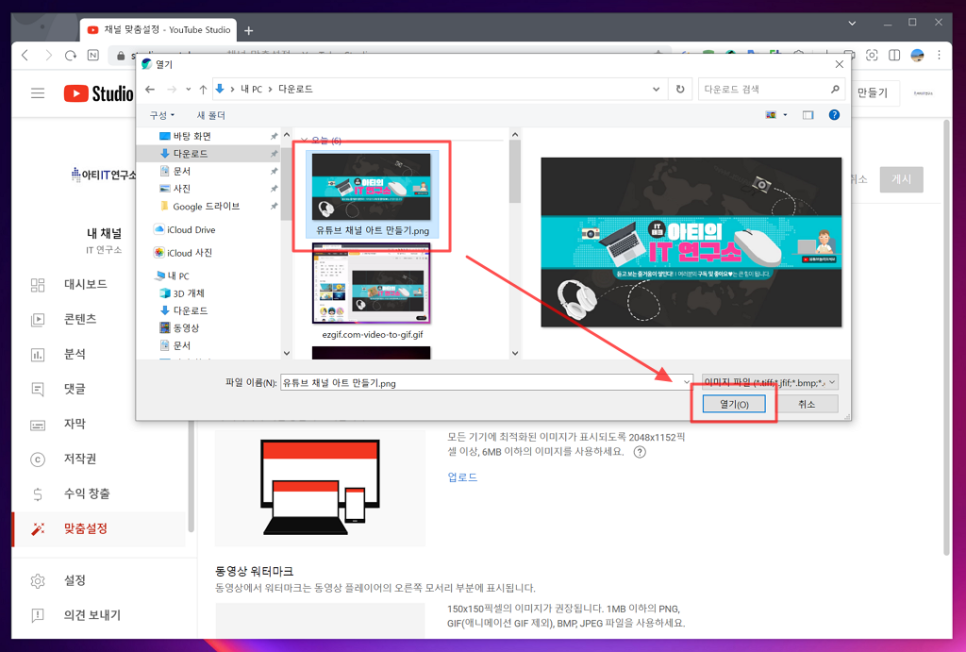966x652 pixels.
Task: Open 댓글 in Studio sidebar
Action: pos(75,389)
